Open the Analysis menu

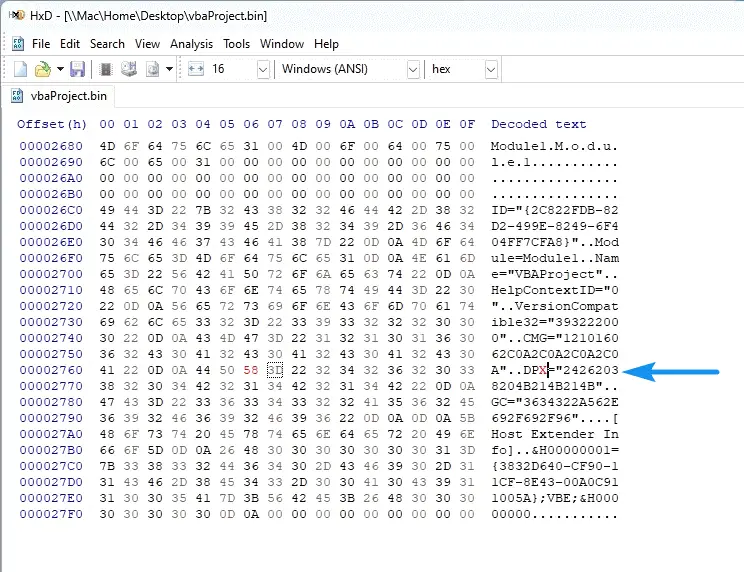pos(191,44)
